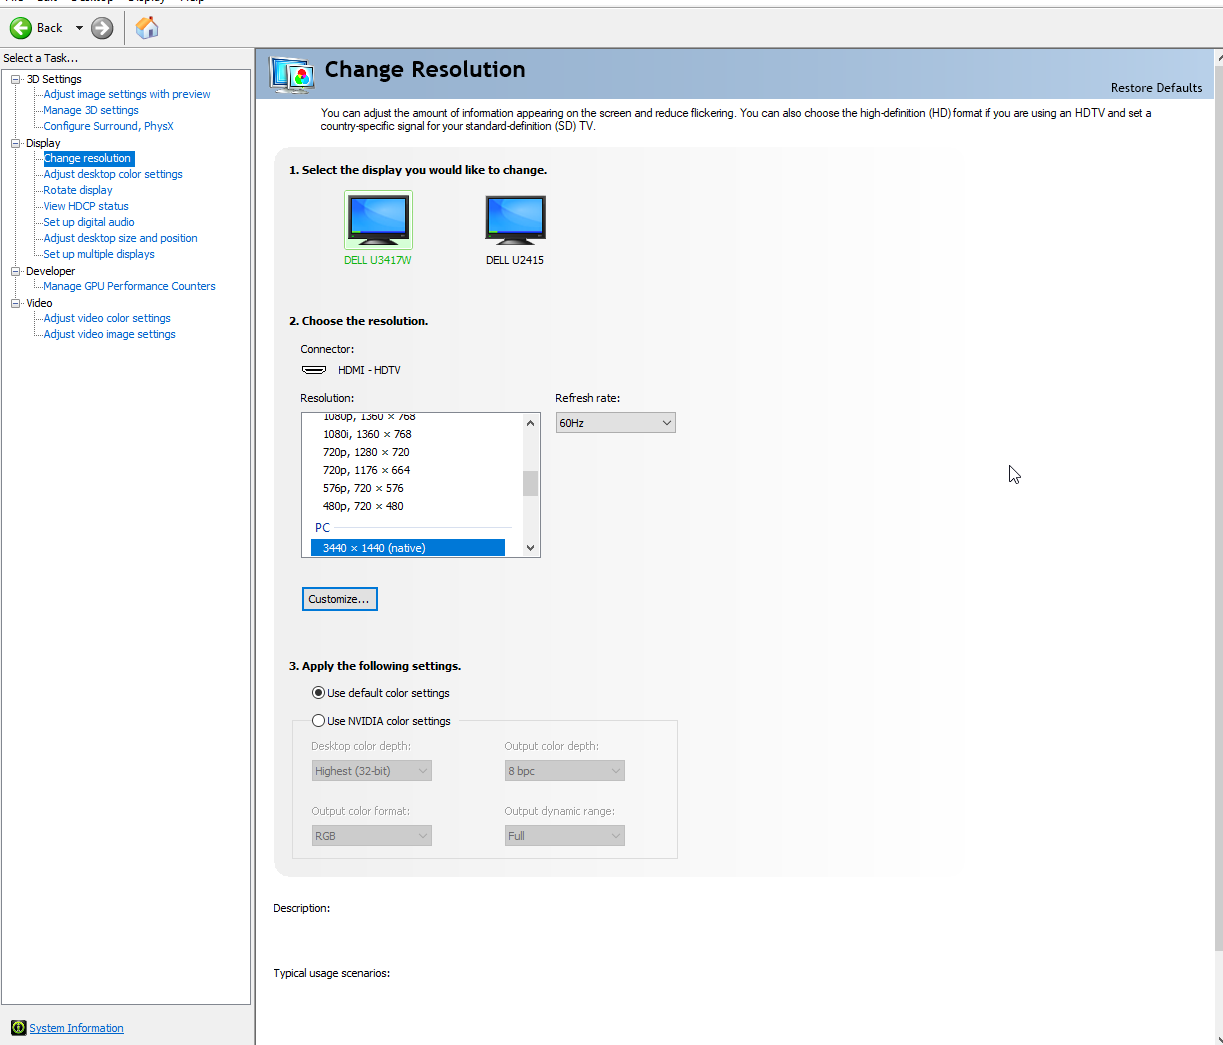Viewport: 1223px width, 1045px height.
Task: Click the green Back arrow icon
Action: (21, 28)
